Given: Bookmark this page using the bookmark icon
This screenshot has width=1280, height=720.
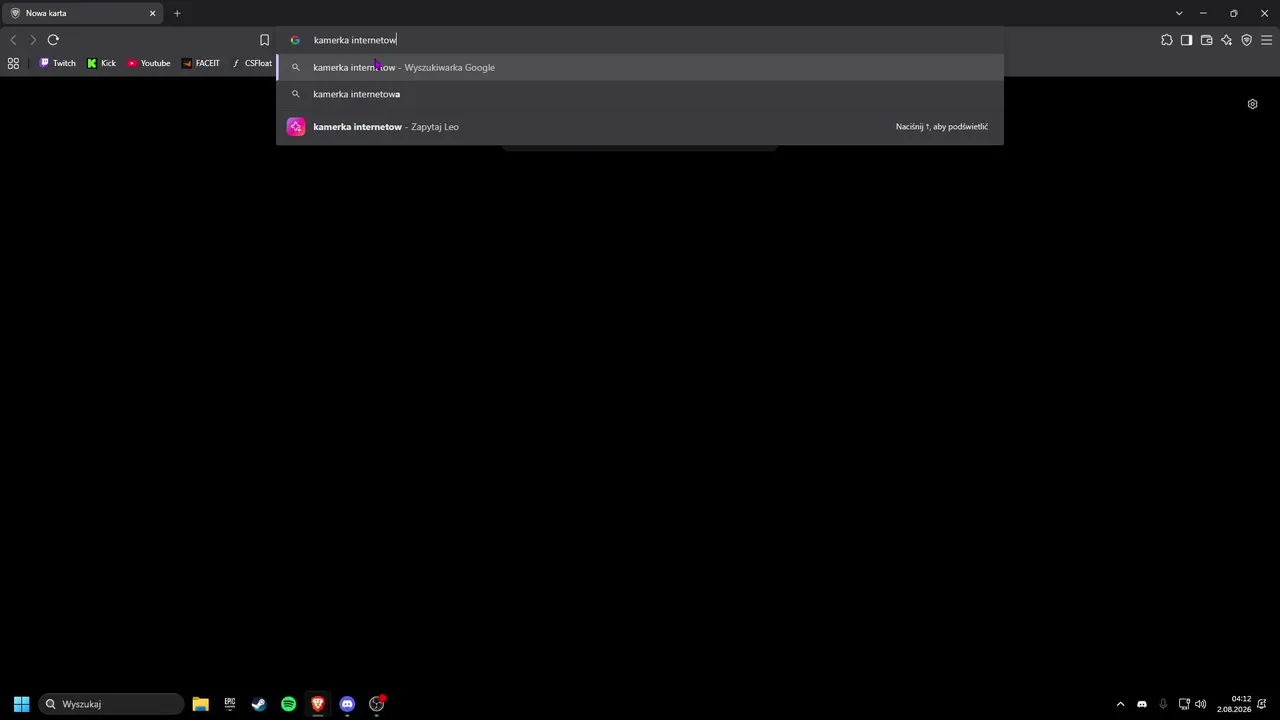Looking at the screenshot, I should coord(264,40).
